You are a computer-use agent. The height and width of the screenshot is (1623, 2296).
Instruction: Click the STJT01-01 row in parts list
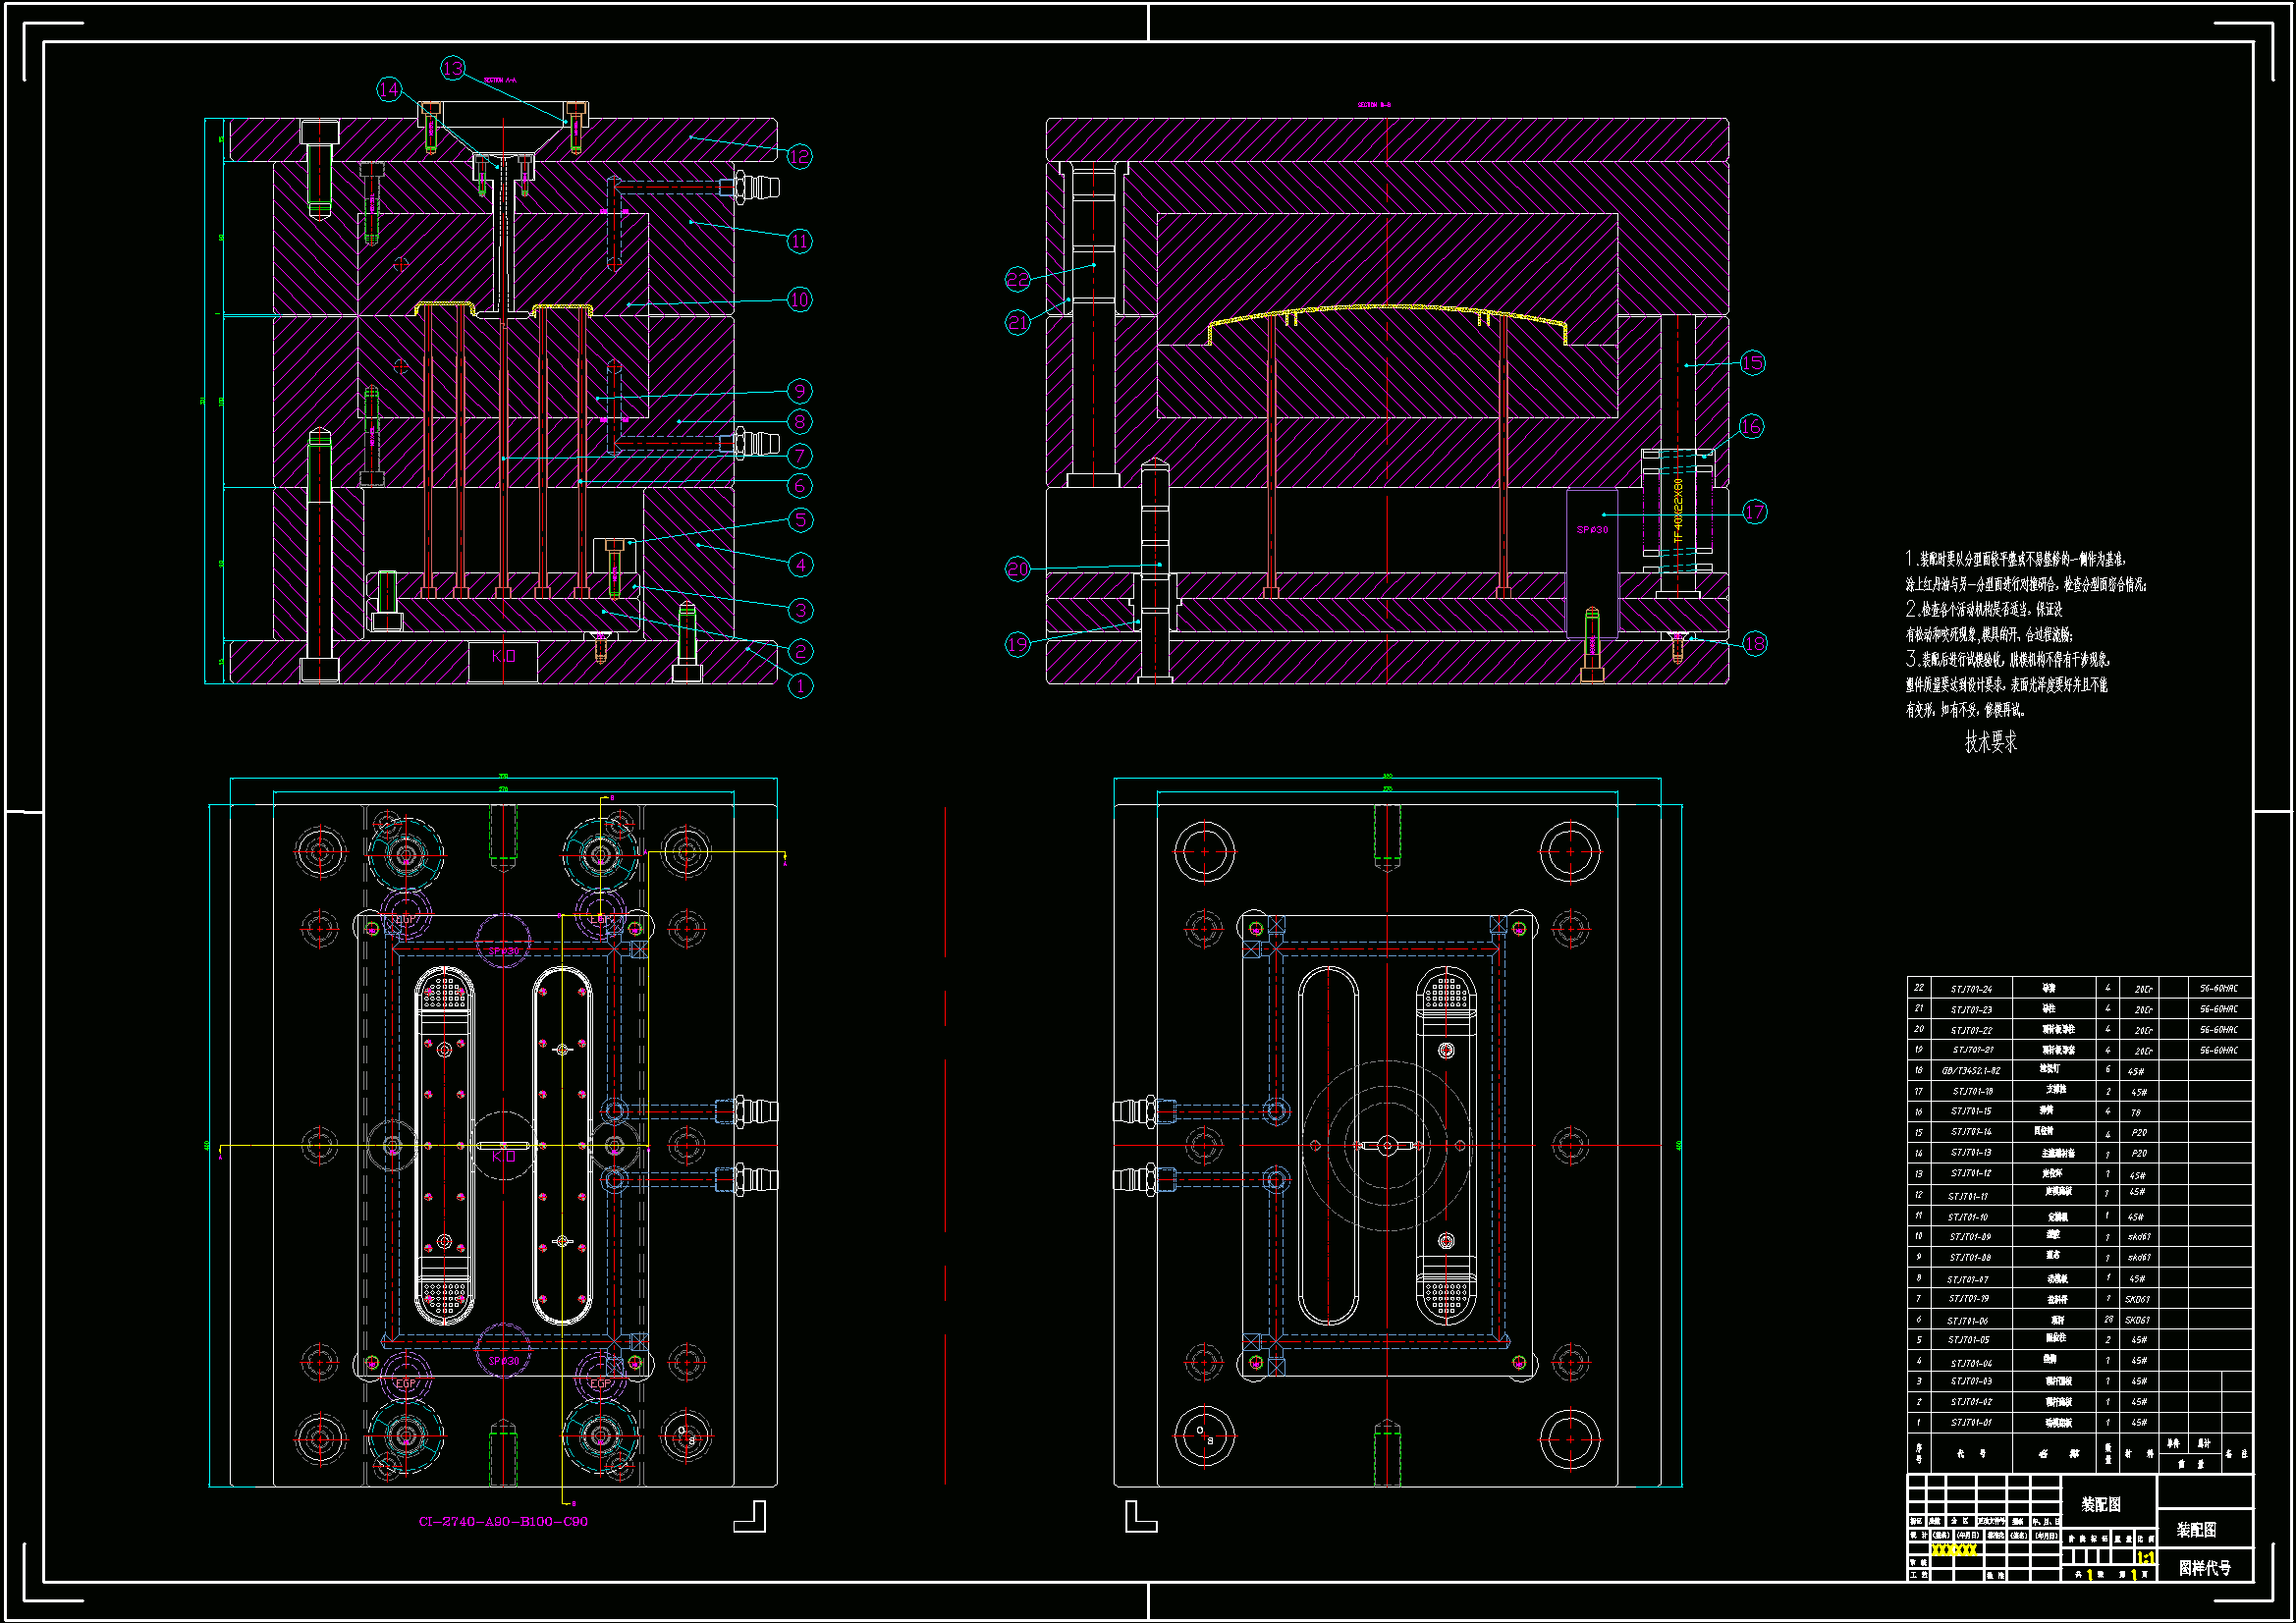click(x=1971, y=1422)
